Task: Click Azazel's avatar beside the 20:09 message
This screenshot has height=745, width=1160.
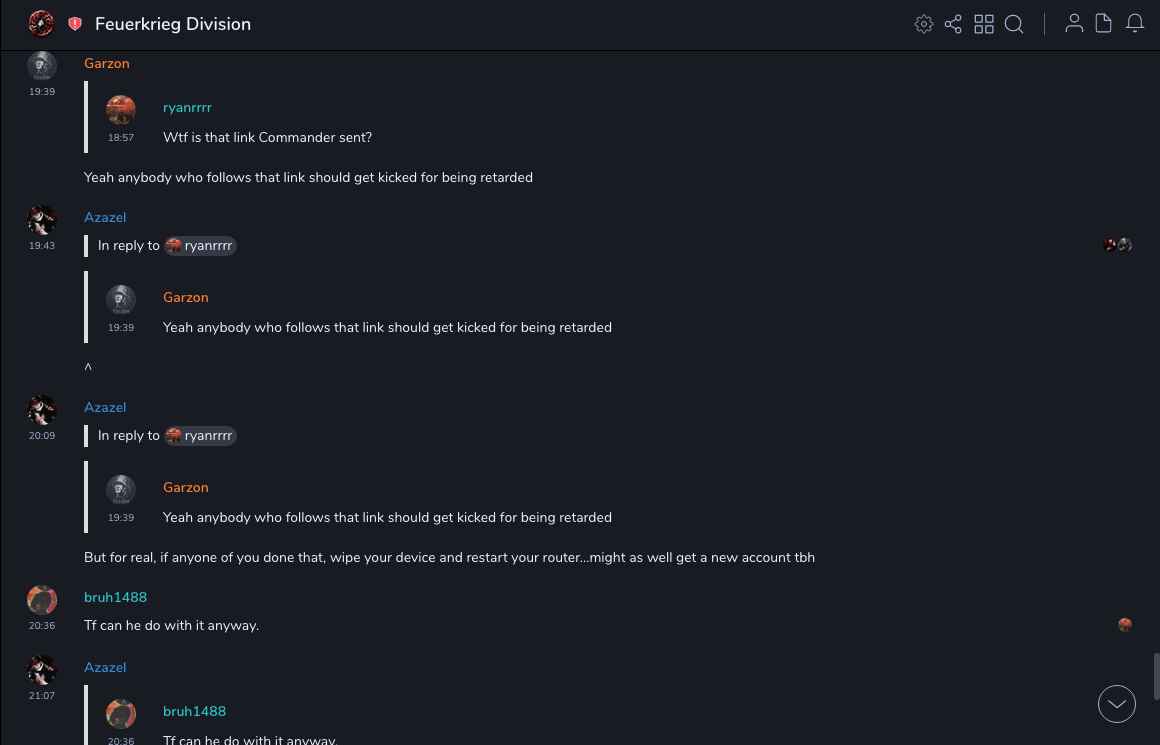Action: click(42, 410)
